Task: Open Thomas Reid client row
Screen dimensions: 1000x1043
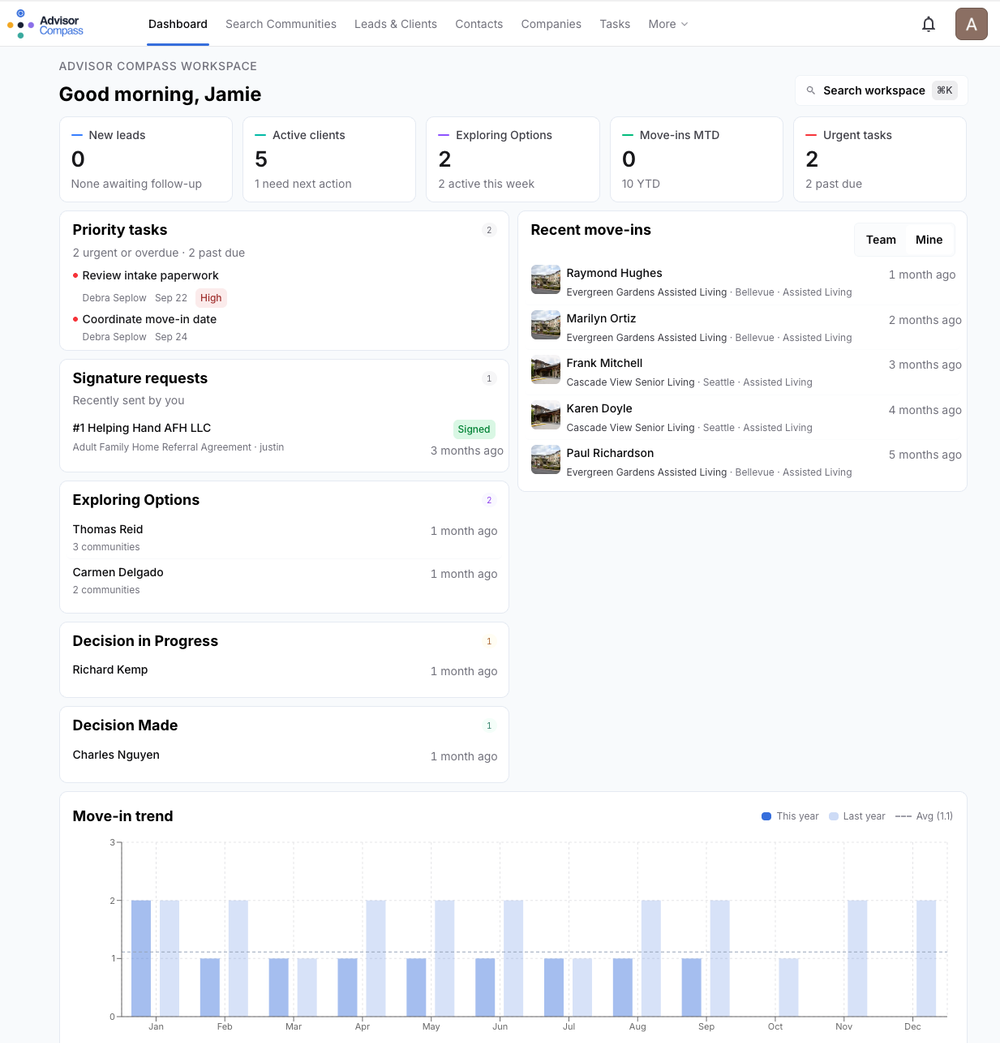Action: 284,537
